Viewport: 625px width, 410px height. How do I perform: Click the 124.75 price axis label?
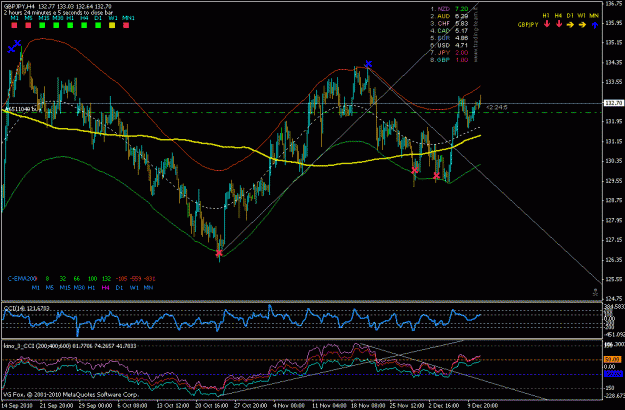pyautogui.click(x=613, y=298)
